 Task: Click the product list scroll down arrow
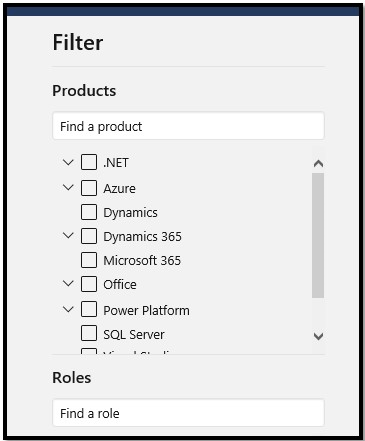pos(318,336)
